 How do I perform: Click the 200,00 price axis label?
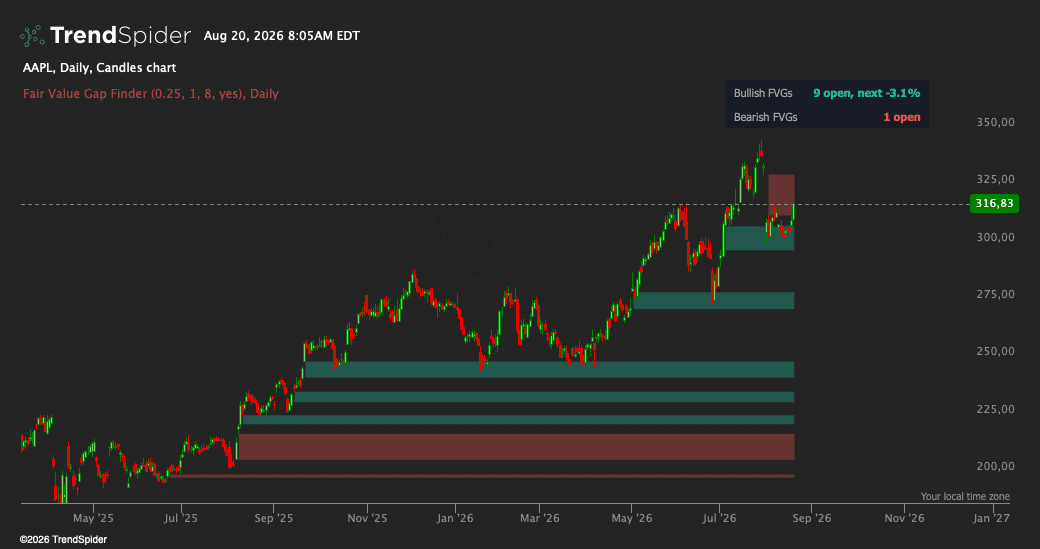coord(996,465)
